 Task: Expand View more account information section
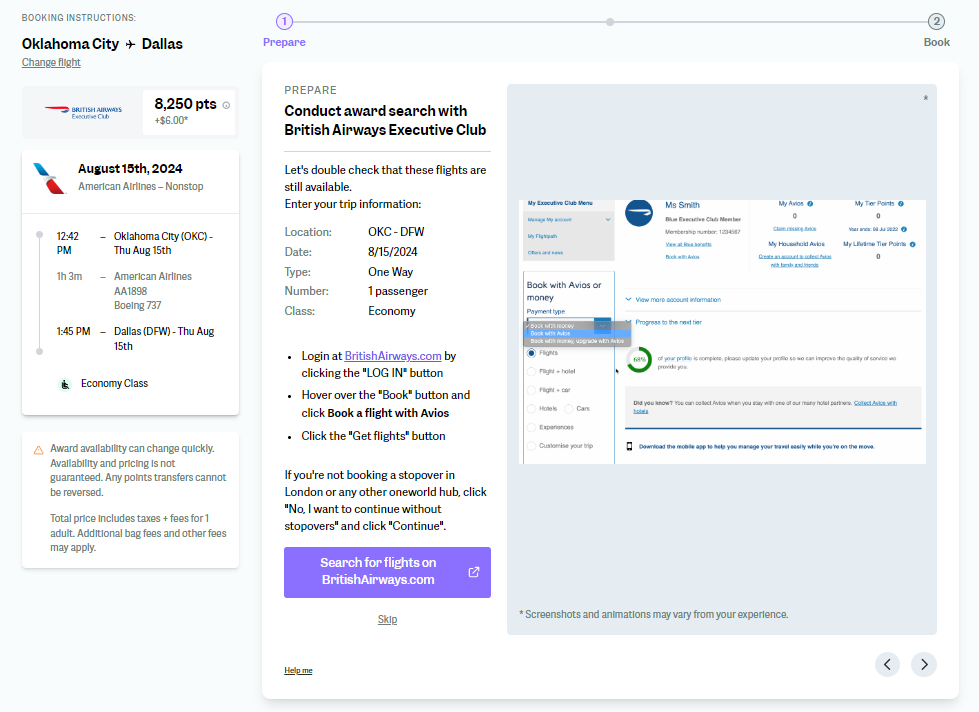627,299
